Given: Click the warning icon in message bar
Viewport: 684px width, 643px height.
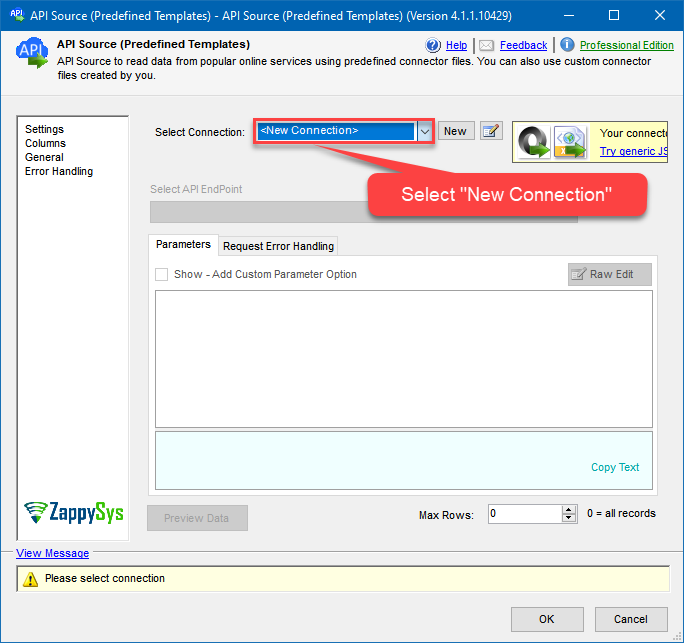Looking at the screenshot, I should [31, 579].
